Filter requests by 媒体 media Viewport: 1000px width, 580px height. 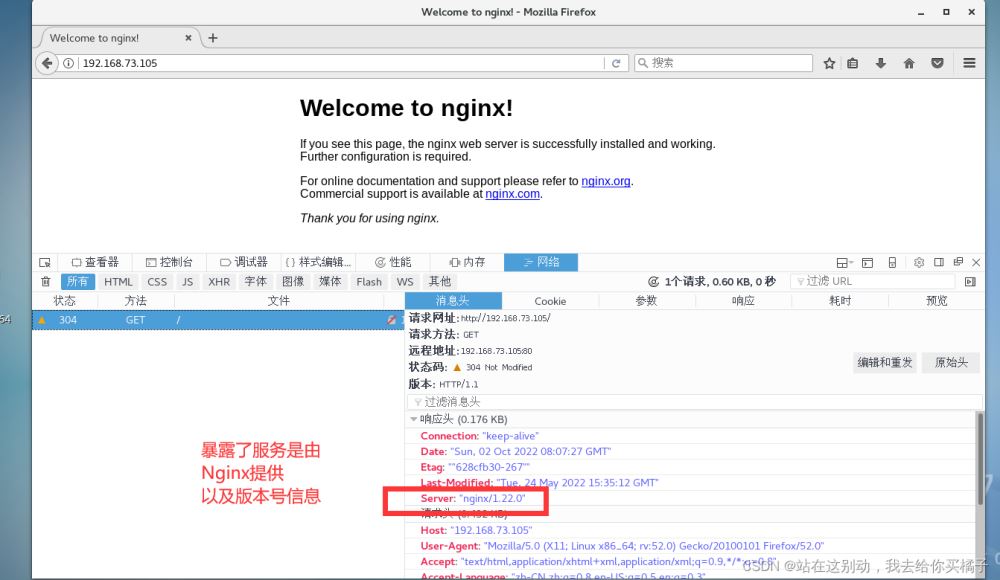coord(330,281)
